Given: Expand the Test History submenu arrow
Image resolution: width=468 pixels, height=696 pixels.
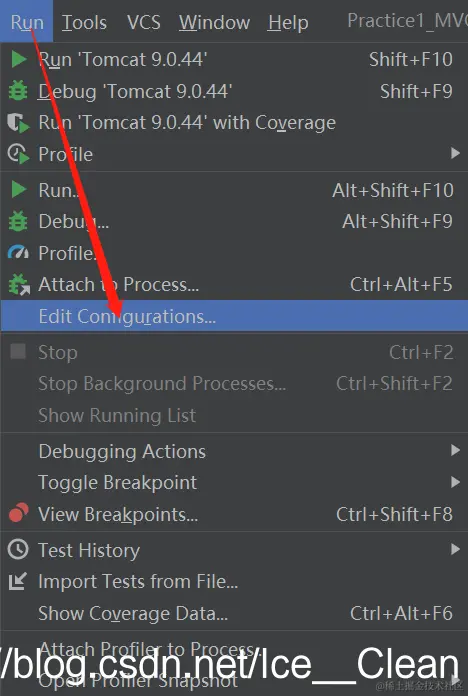Looking at the screenshot, I should 455,550.
